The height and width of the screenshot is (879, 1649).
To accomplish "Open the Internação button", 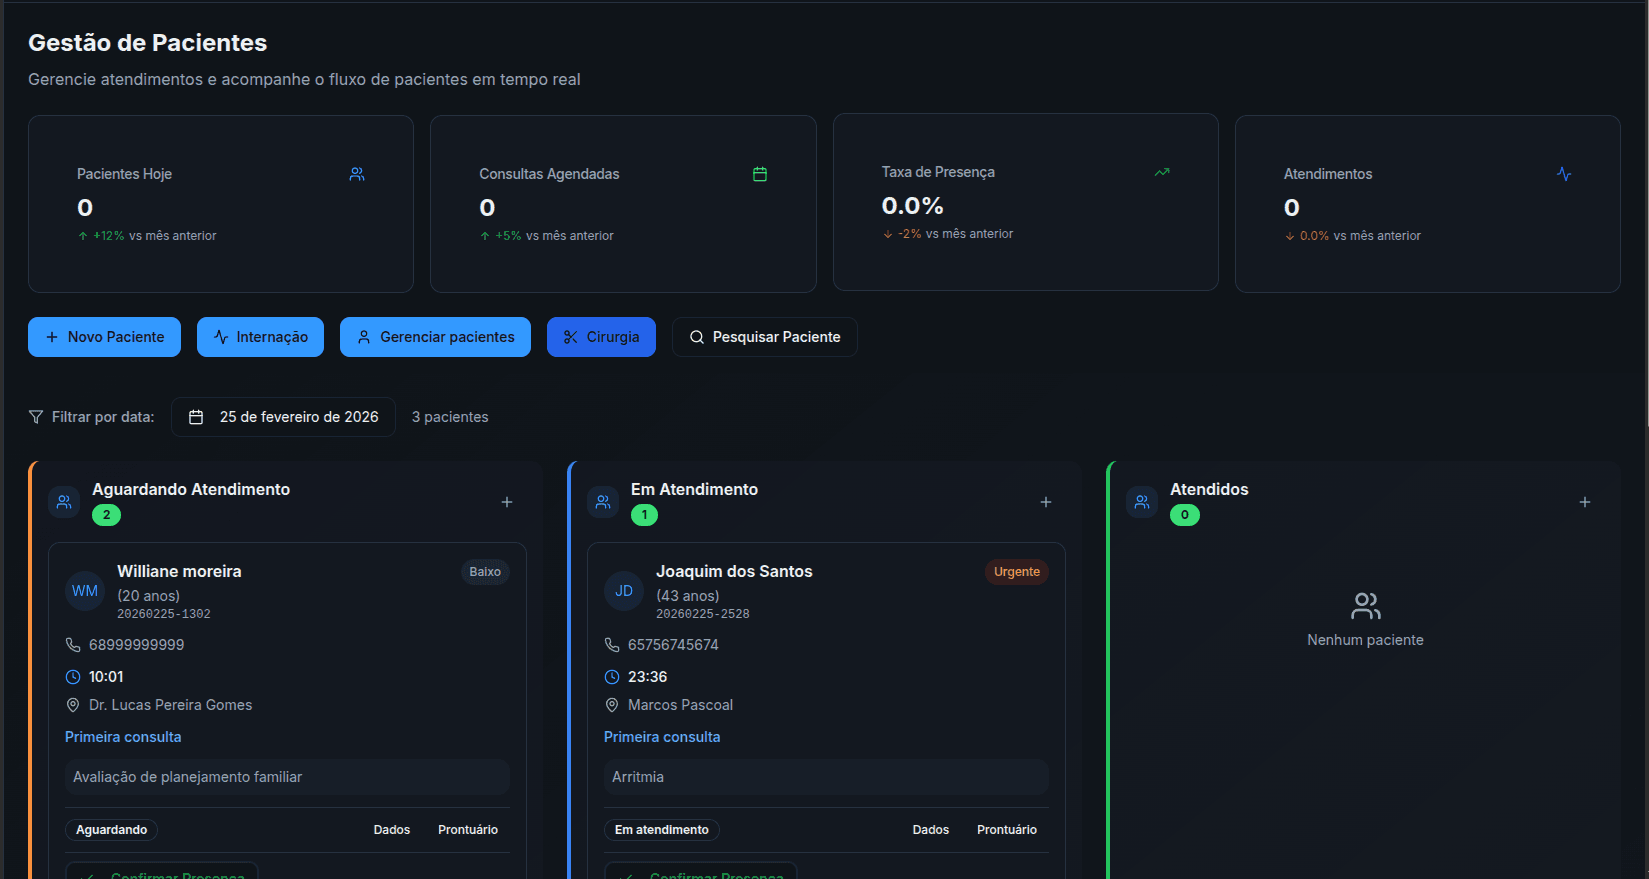I will [x=260, y=337].
